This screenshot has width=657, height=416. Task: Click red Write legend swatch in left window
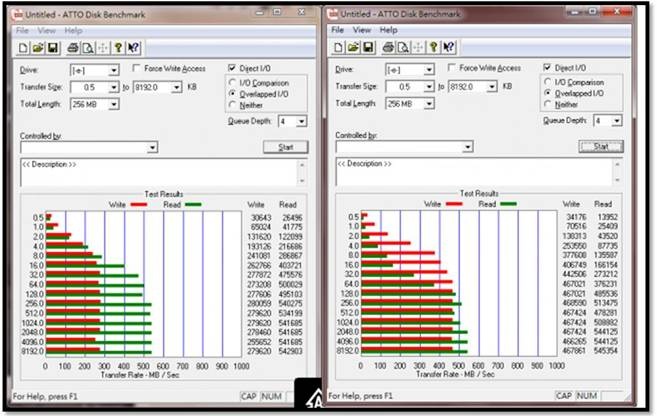(x=139, y=205)
